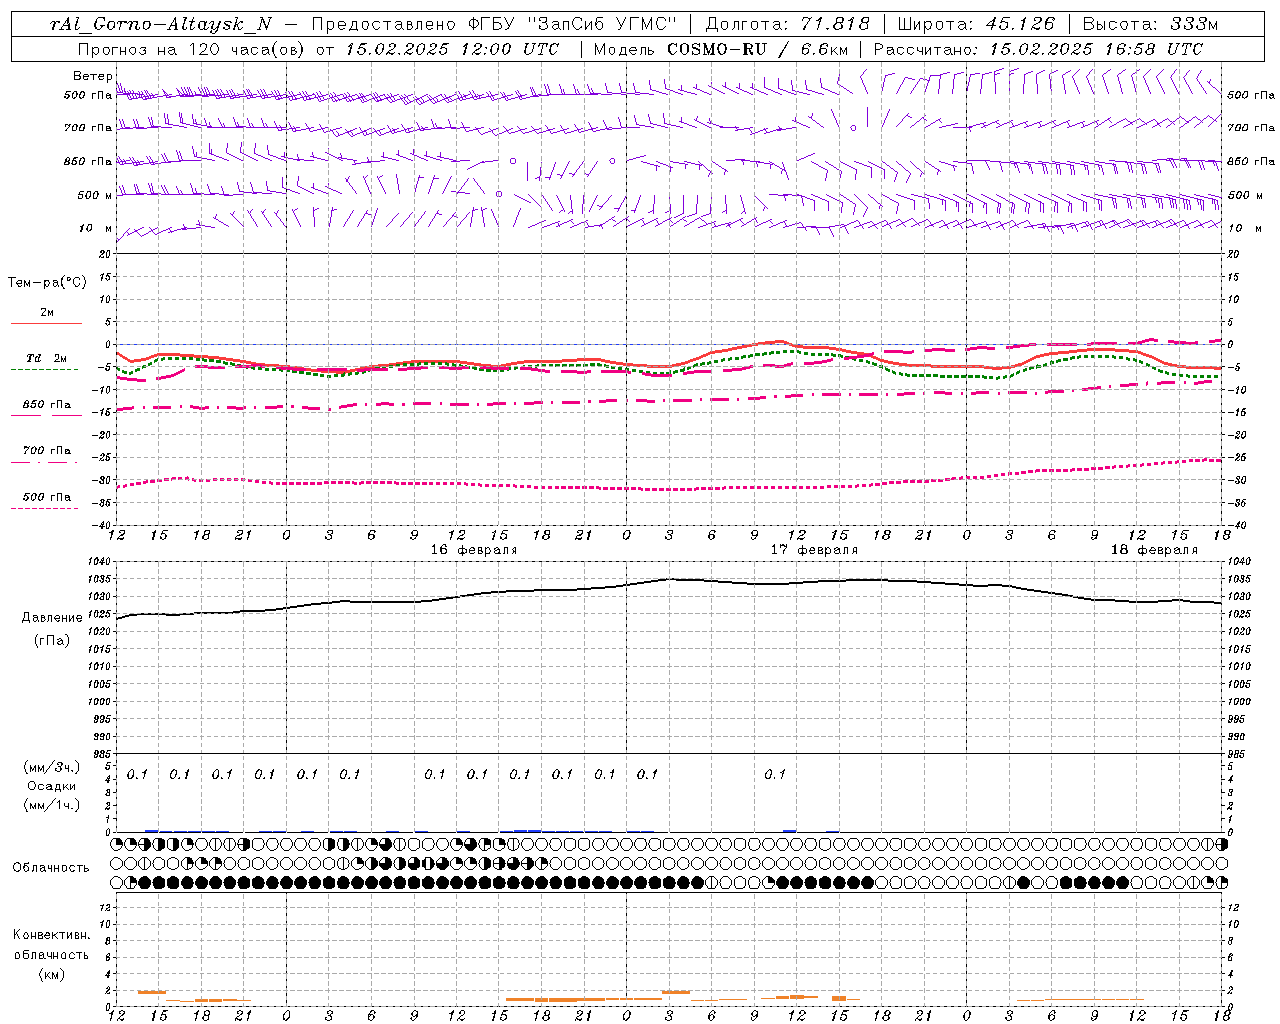
Task: Click the Td 2м dew point legend label
Action: (x=47, y=358)
